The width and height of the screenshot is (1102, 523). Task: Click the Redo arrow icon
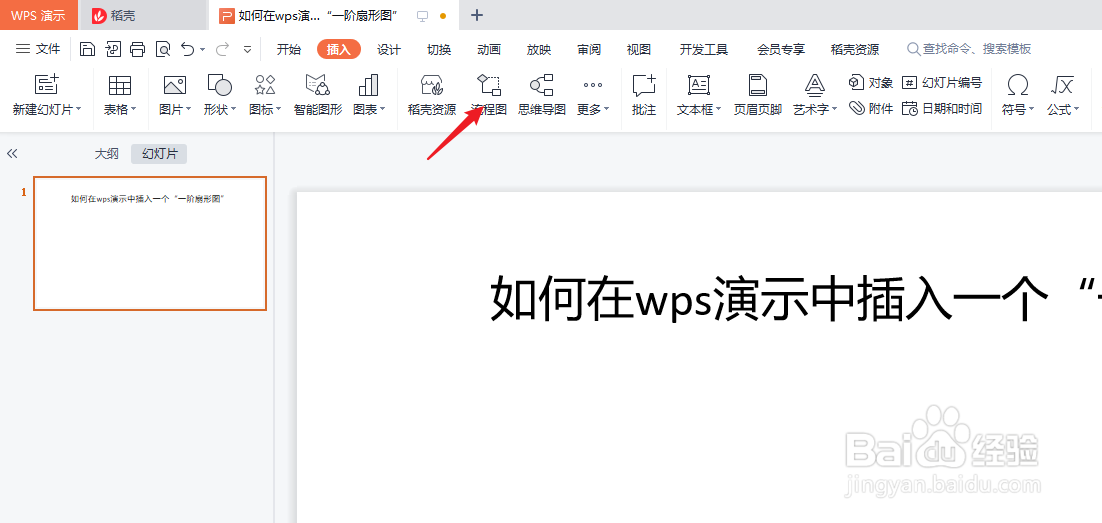click(x=222, y=49)
